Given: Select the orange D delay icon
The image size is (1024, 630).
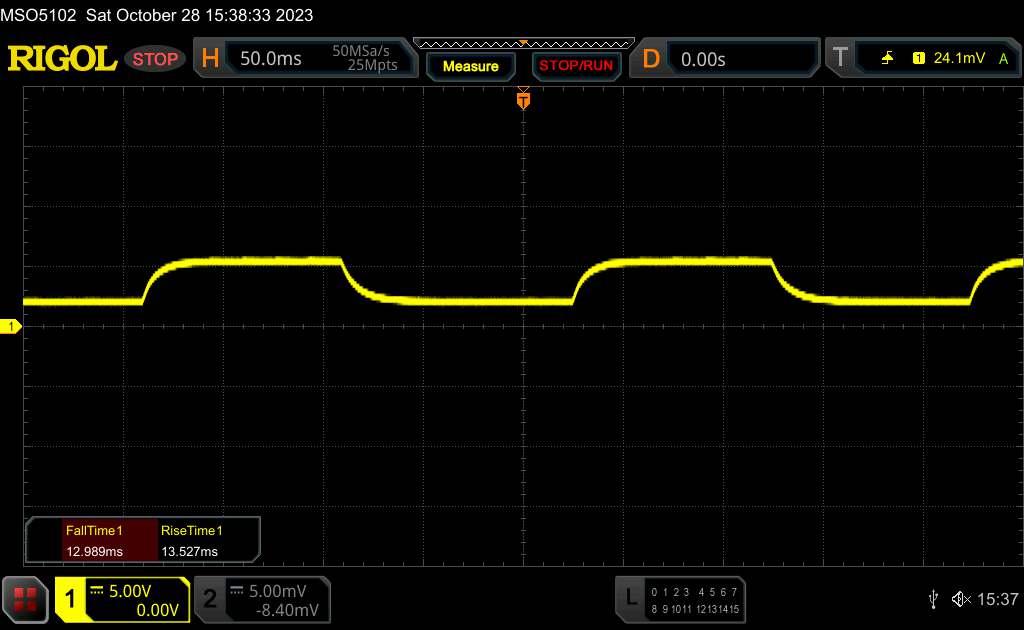Looking at the screenshot, I should pyautogui.click(x=651, y=59).
